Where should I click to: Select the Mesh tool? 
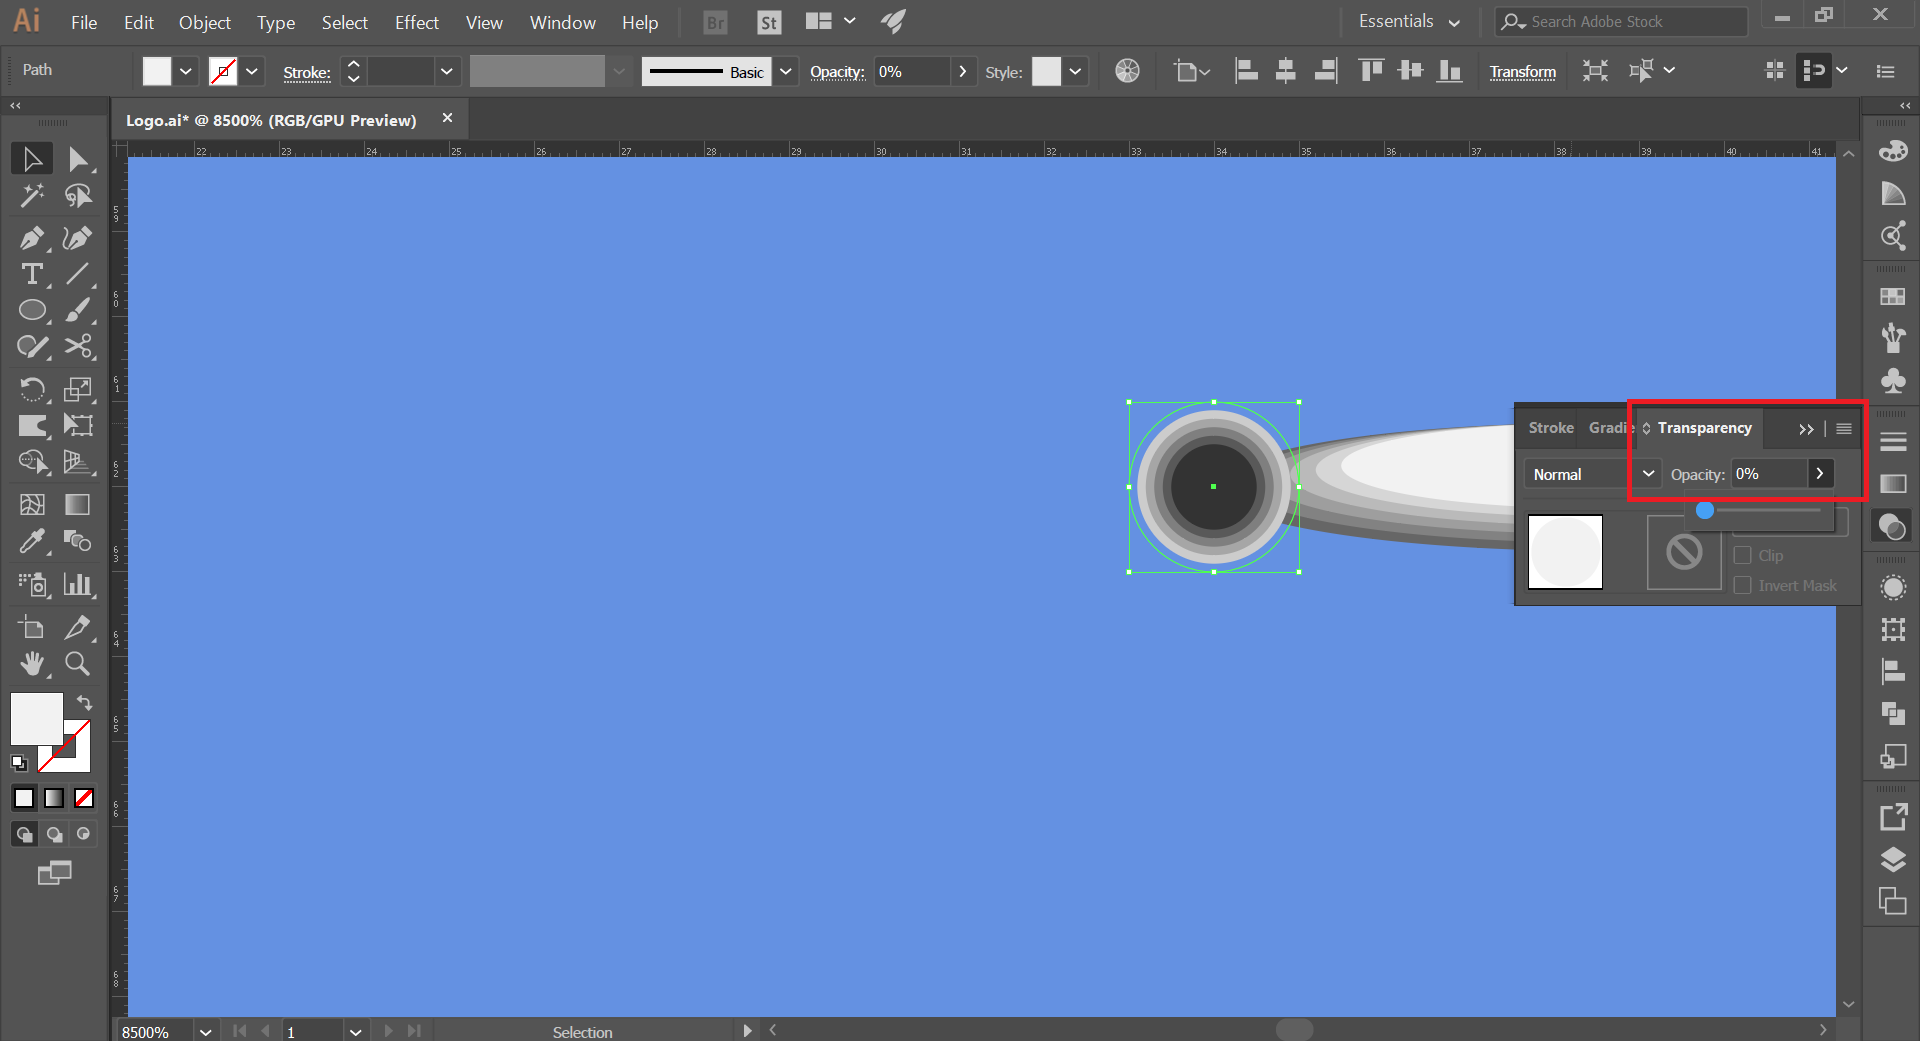pos(32,504)
